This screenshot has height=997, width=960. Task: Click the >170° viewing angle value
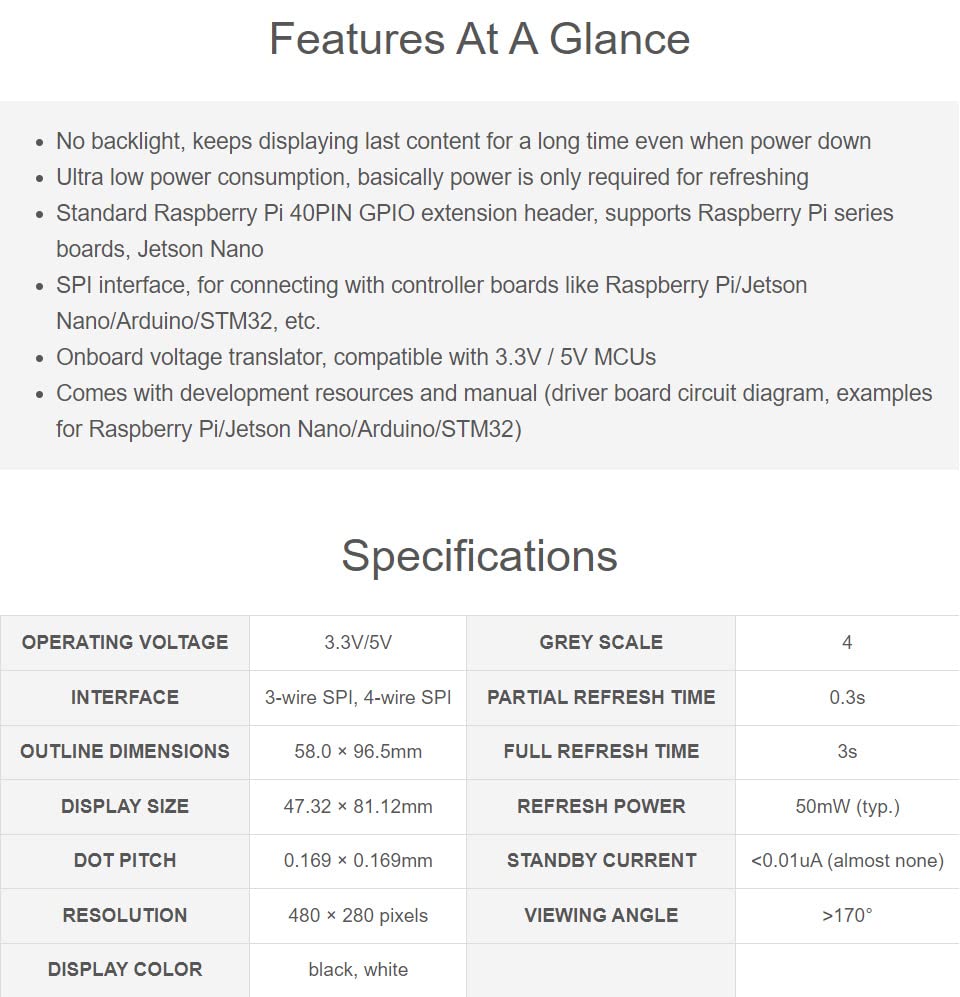[847, 915]
